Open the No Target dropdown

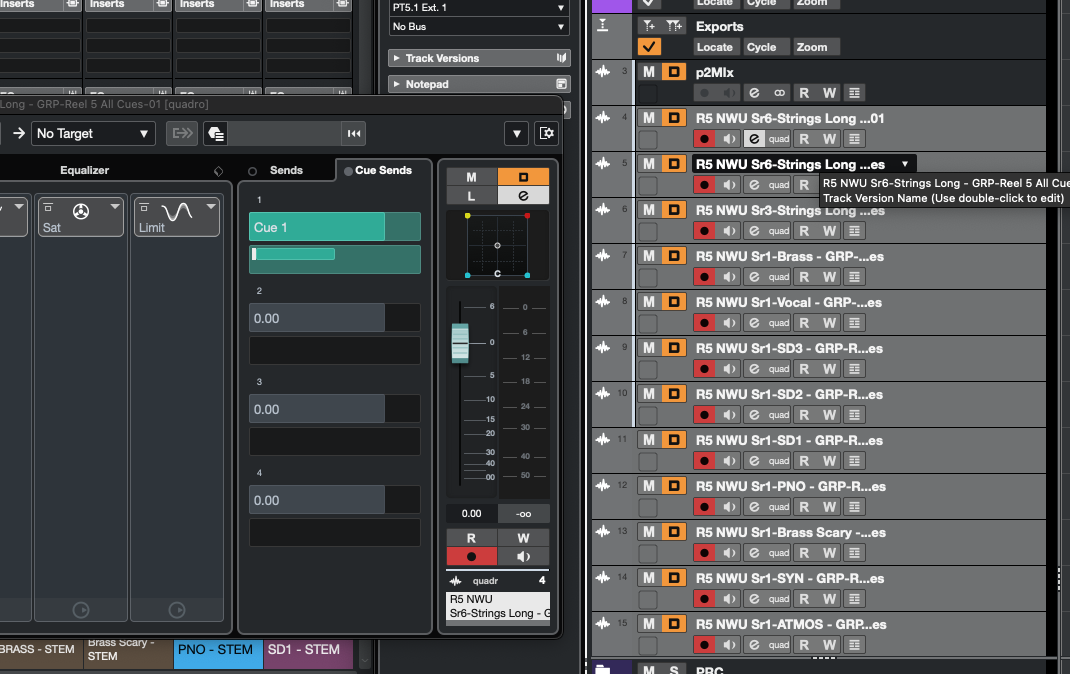click(93, 133)
